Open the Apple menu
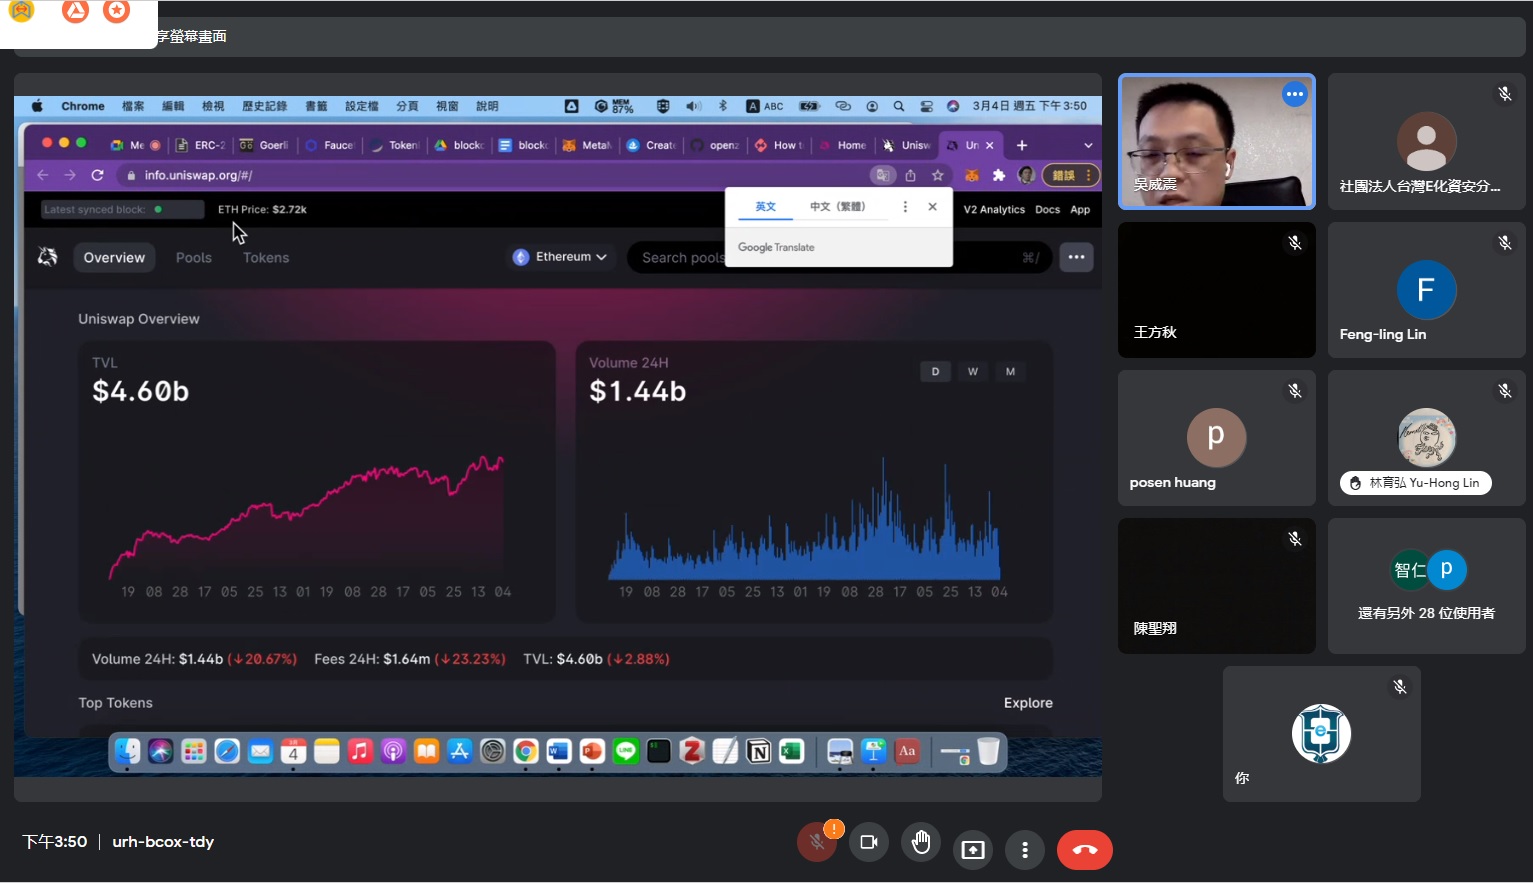This screenshot has height=883, width=1533. (x=37, y=106)
